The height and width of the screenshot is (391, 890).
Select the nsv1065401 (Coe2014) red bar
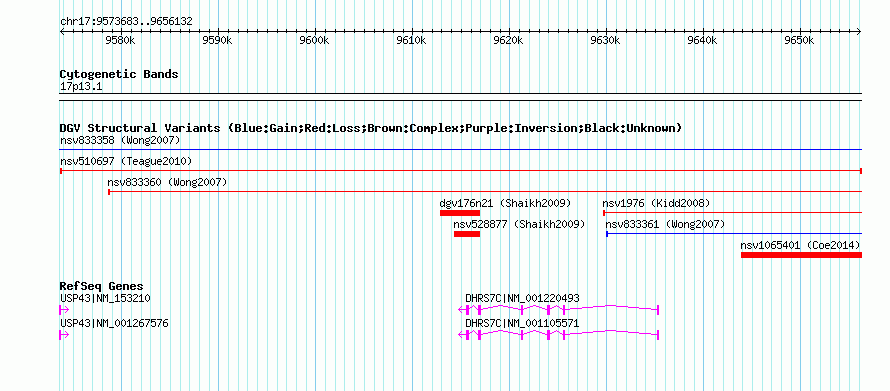(x=801, y=255)
